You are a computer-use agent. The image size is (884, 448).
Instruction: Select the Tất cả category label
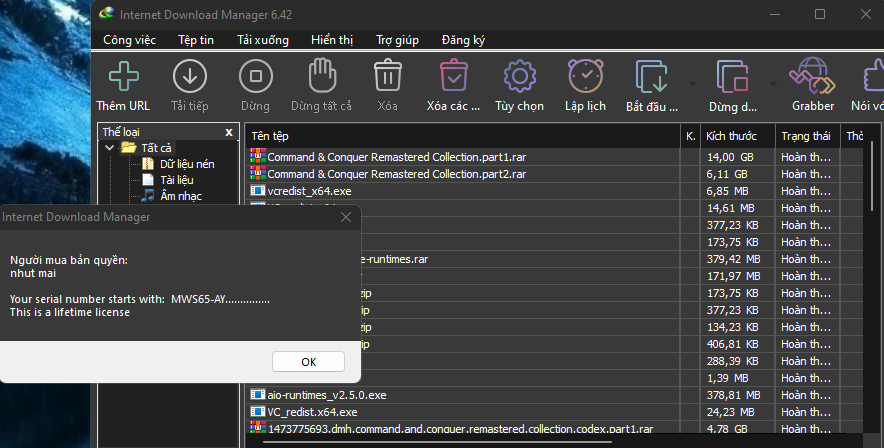156,148
